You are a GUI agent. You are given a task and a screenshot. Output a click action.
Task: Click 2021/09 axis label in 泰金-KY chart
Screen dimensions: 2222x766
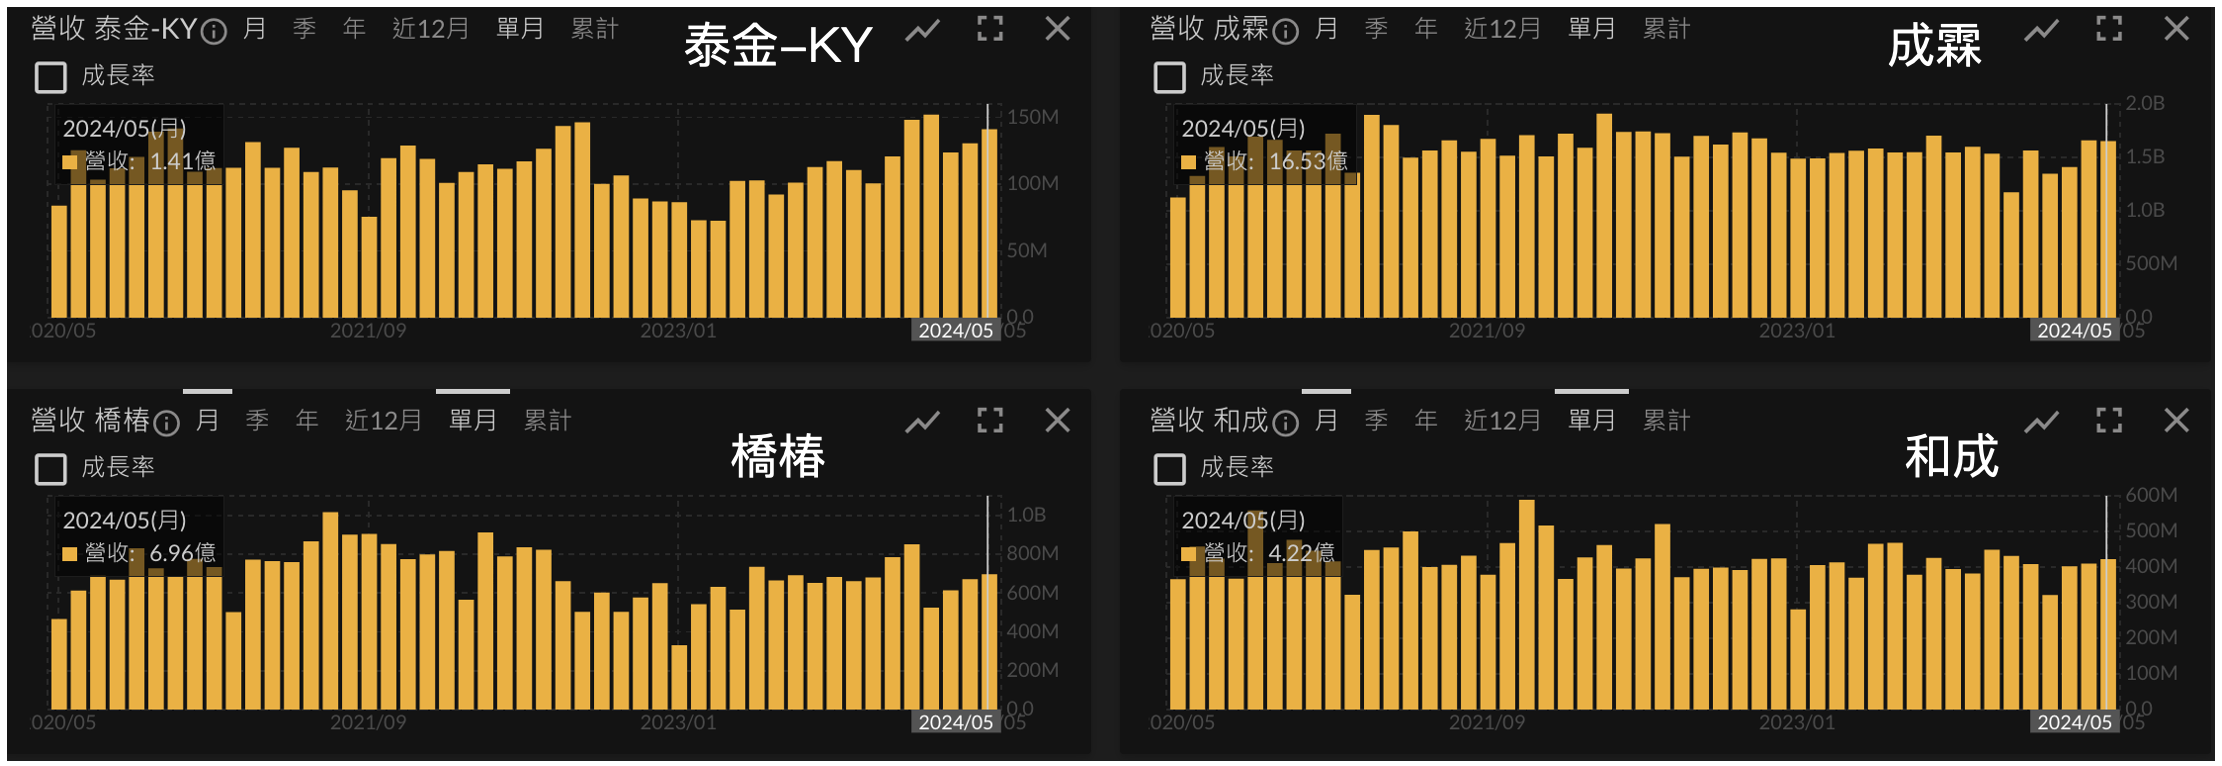click(369, 331)
